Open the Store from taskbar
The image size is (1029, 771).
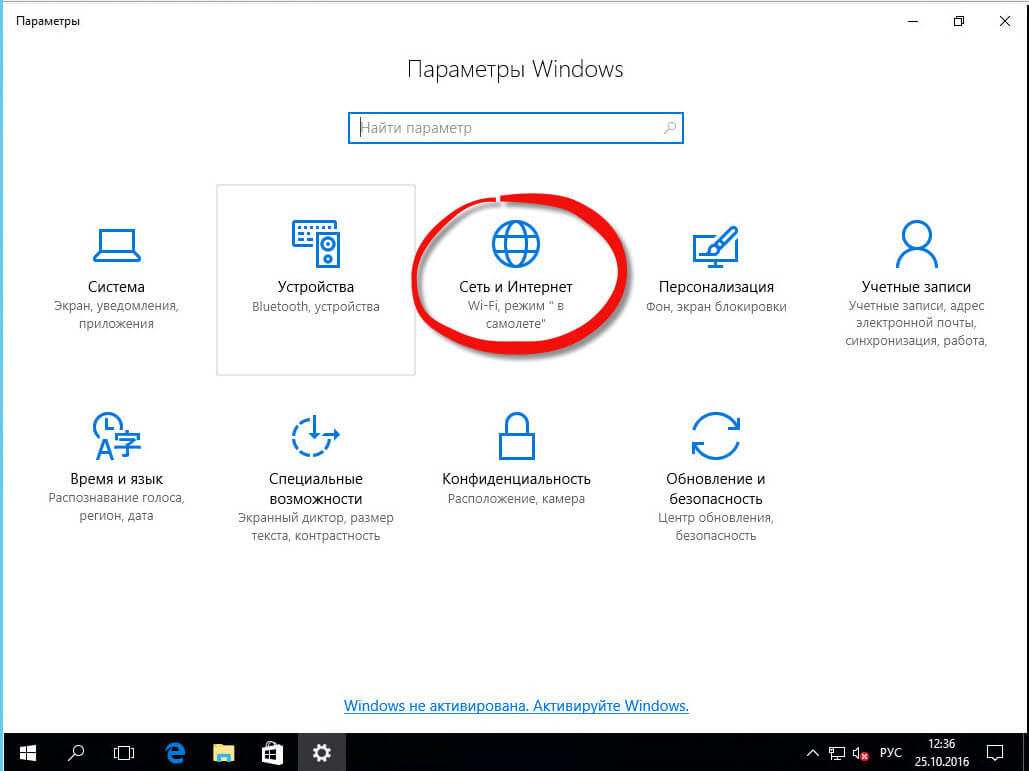point(271,752)
